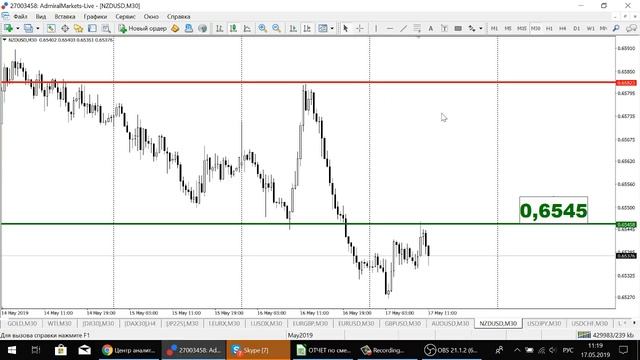
Task: Click the Profiles icon in the toolbar
Action: pyautogui.click(x=28, y=28)
